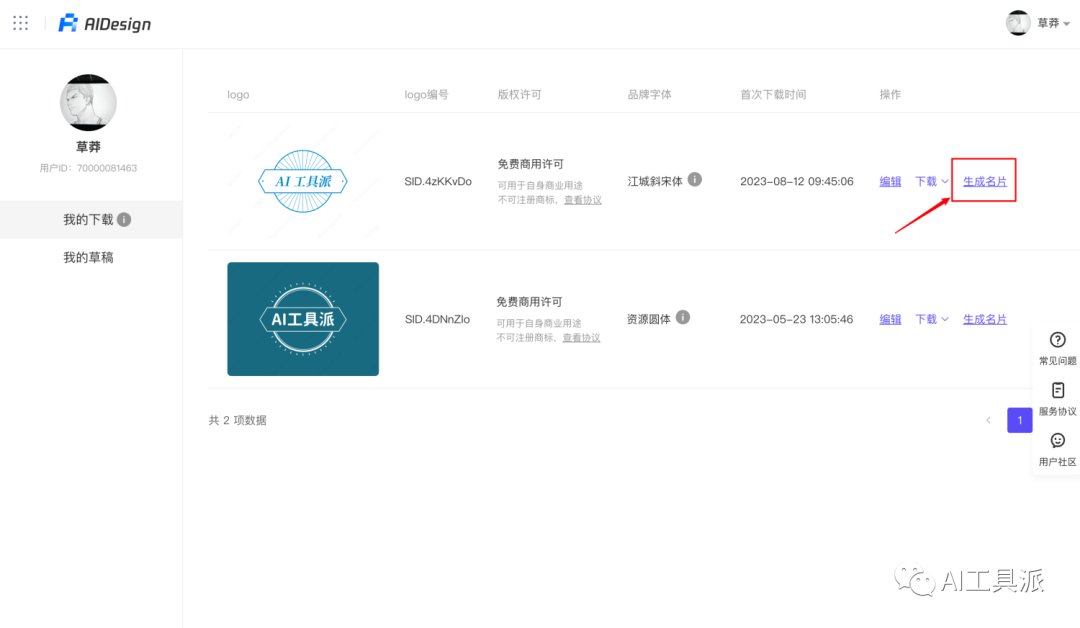Open the apps grid menu icon
Viewport: 1080px width, 628px height.
pos(21,23)
